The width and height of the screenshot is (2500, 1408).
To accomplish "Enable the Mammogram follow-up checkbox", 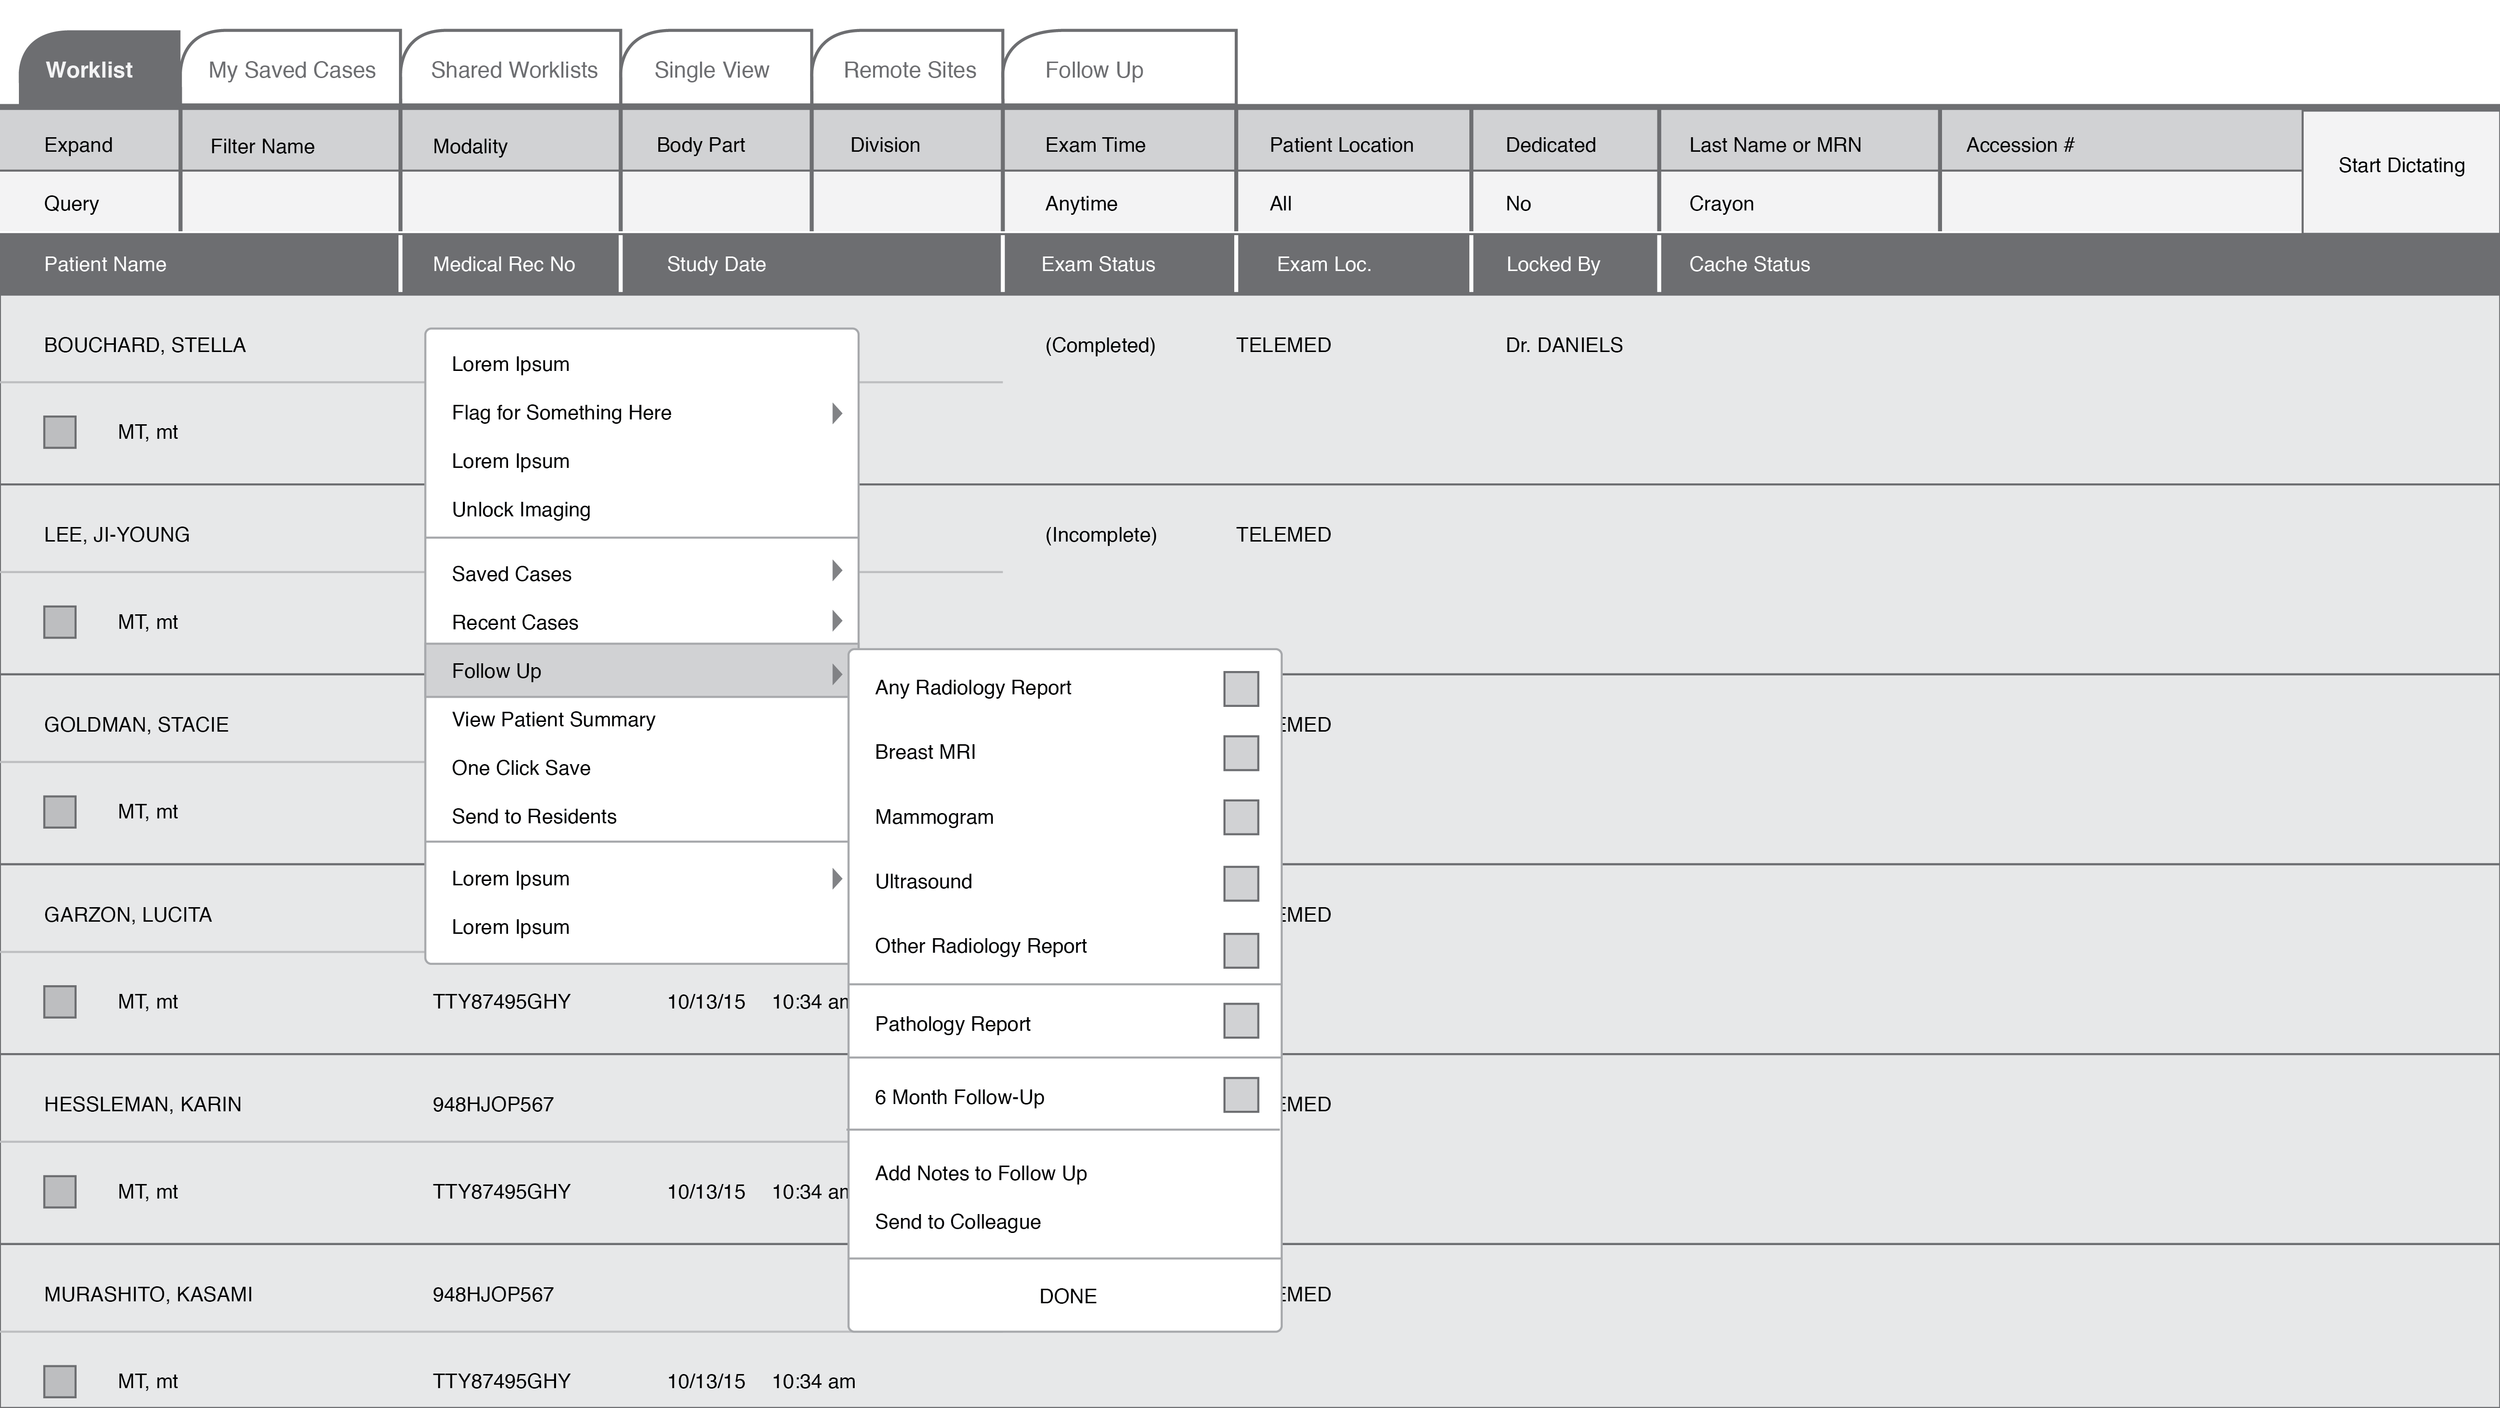I will [x=1241, y=817].
